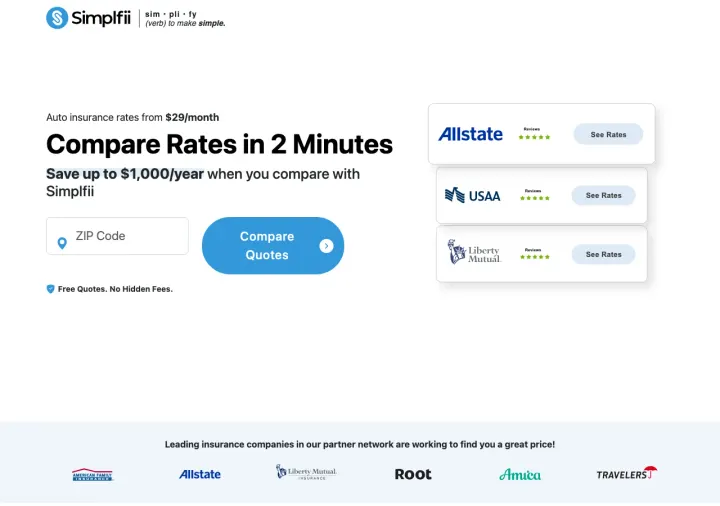Screen dimensions: 720x506
Task: Click See Rates for USAA
Action: tap(603, 196)
